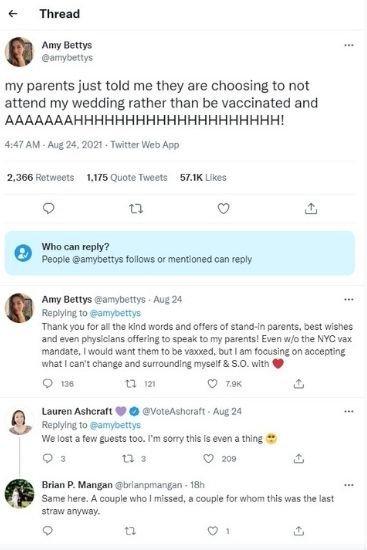This screenshot has width=367, height=550.
Task: View the 2,366 Retweets list
Action: (x=41, y=177)
